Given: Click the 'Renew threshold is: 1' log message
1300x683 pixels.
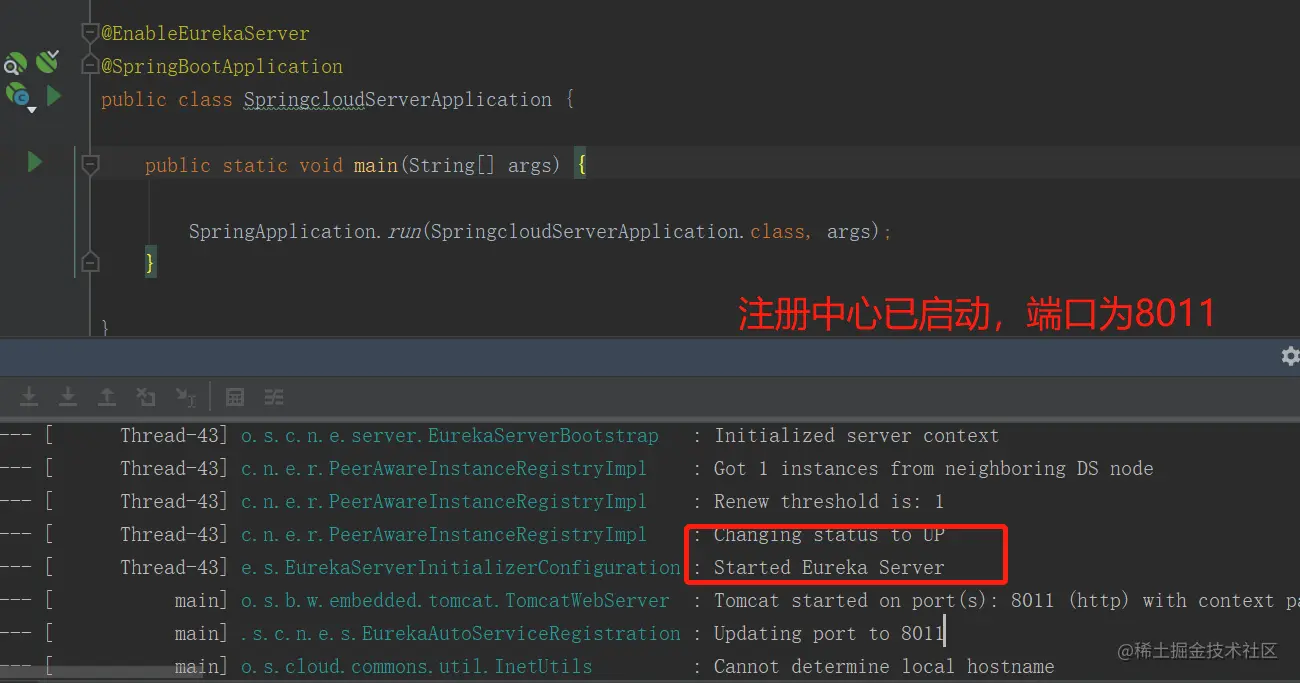Looking at the screenshot, I should 828,502.
